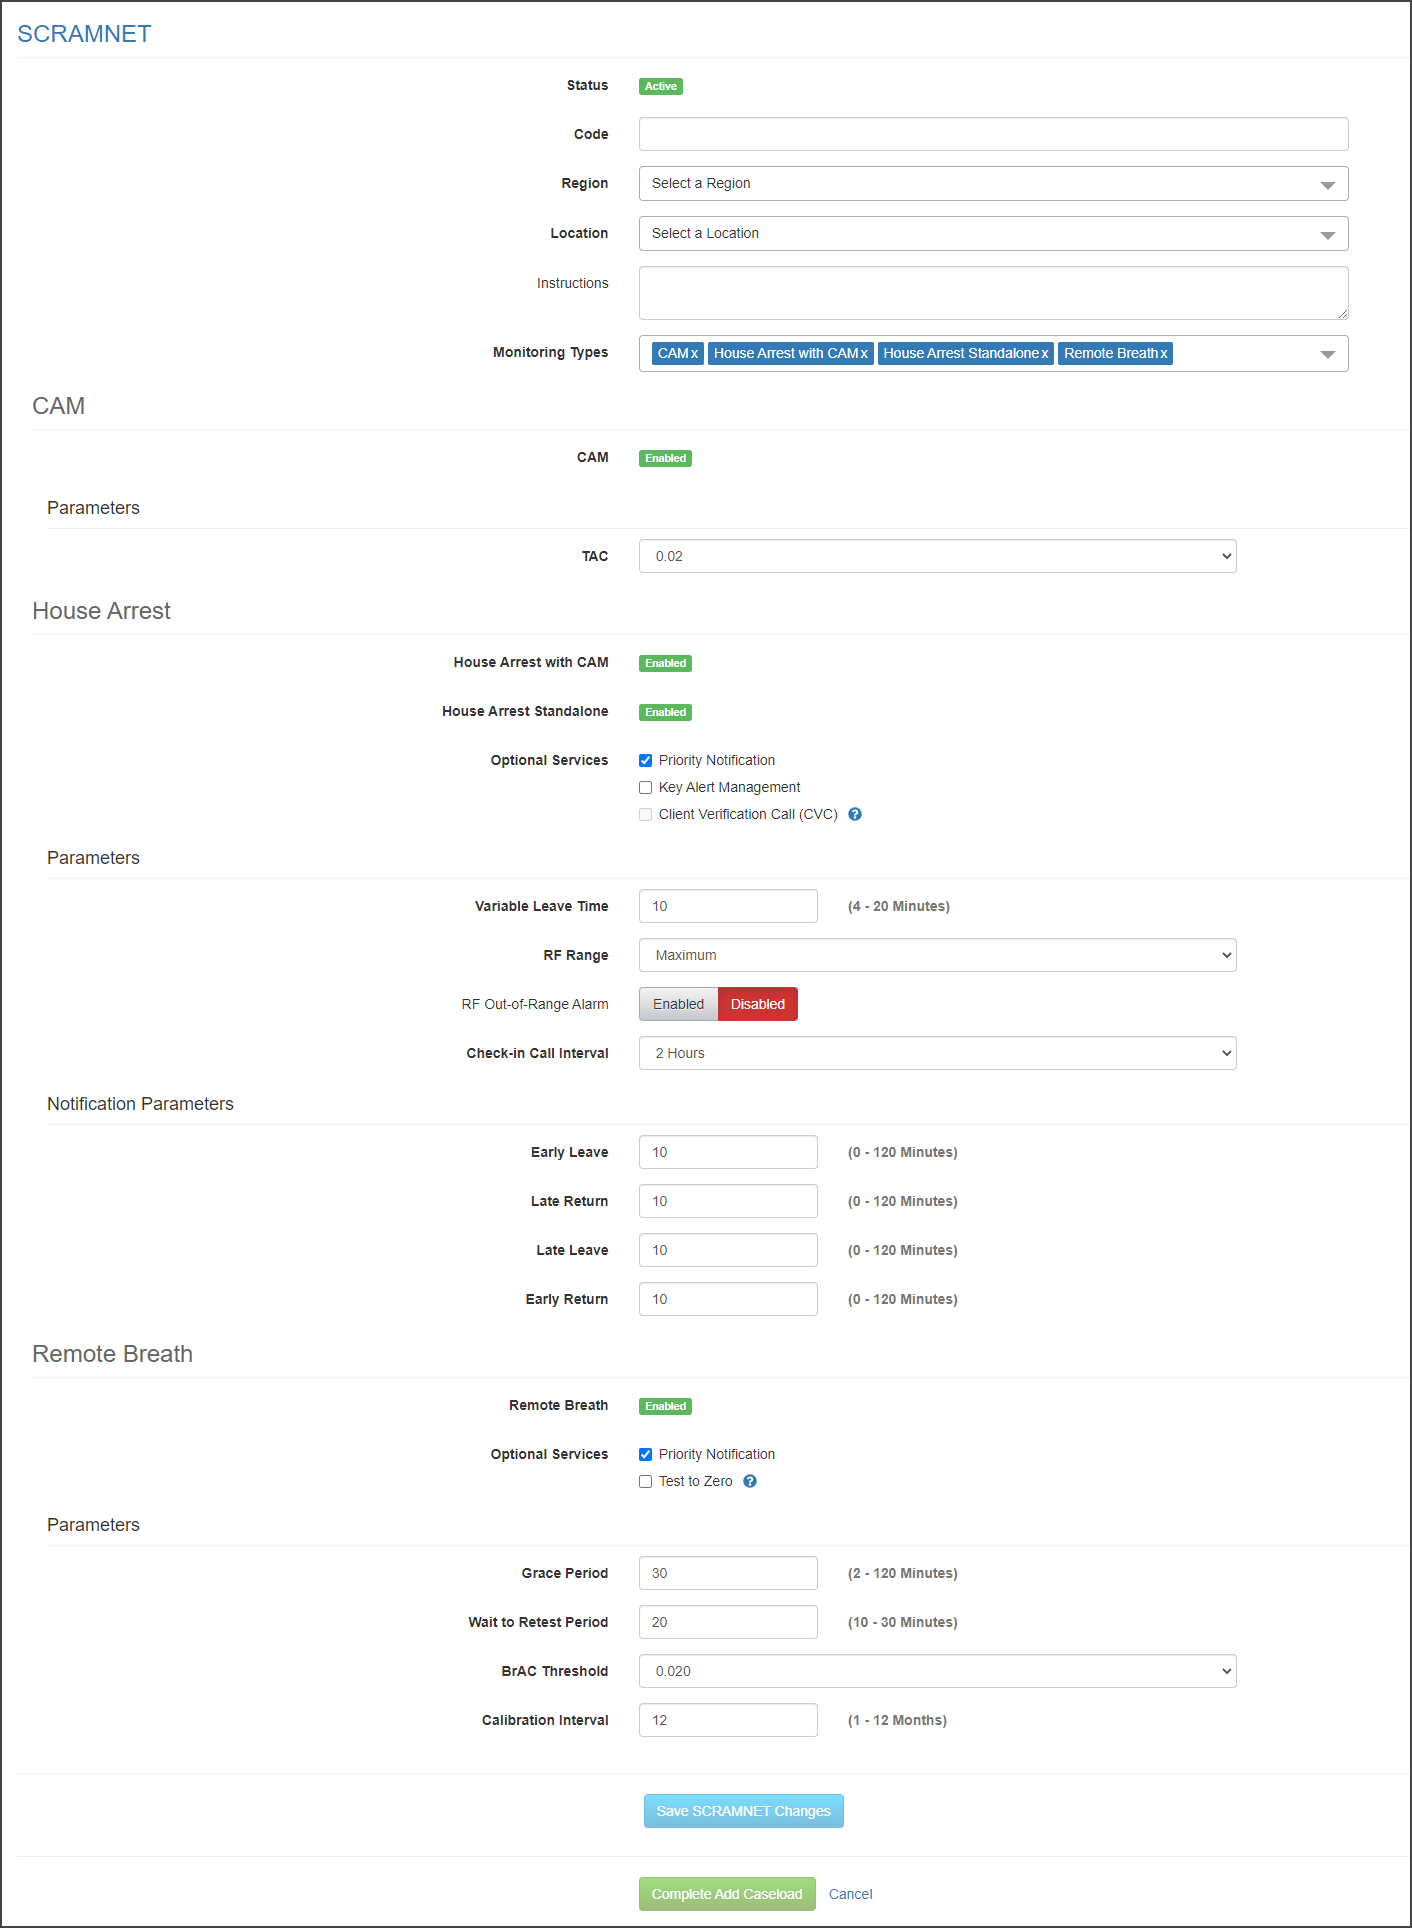Click Save SCRAMNET Changes button
Image resolution: width=1412 pixels, height=1928 pixels.
[x=743, y=1811]
